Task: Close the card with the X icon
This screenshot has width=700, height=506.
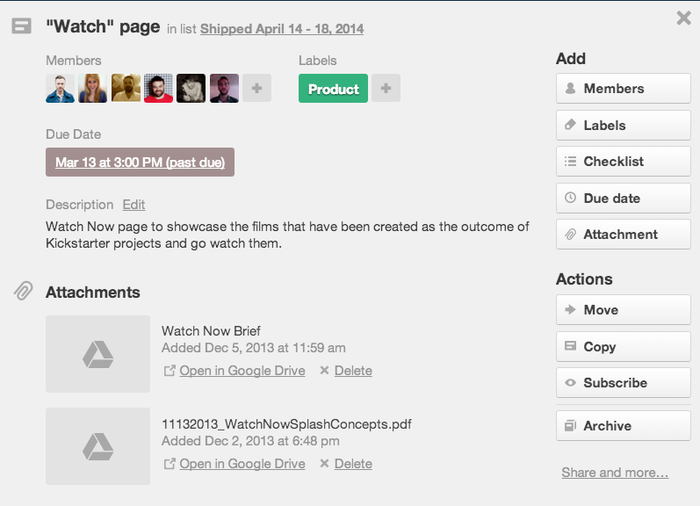Action: [683, 18]
